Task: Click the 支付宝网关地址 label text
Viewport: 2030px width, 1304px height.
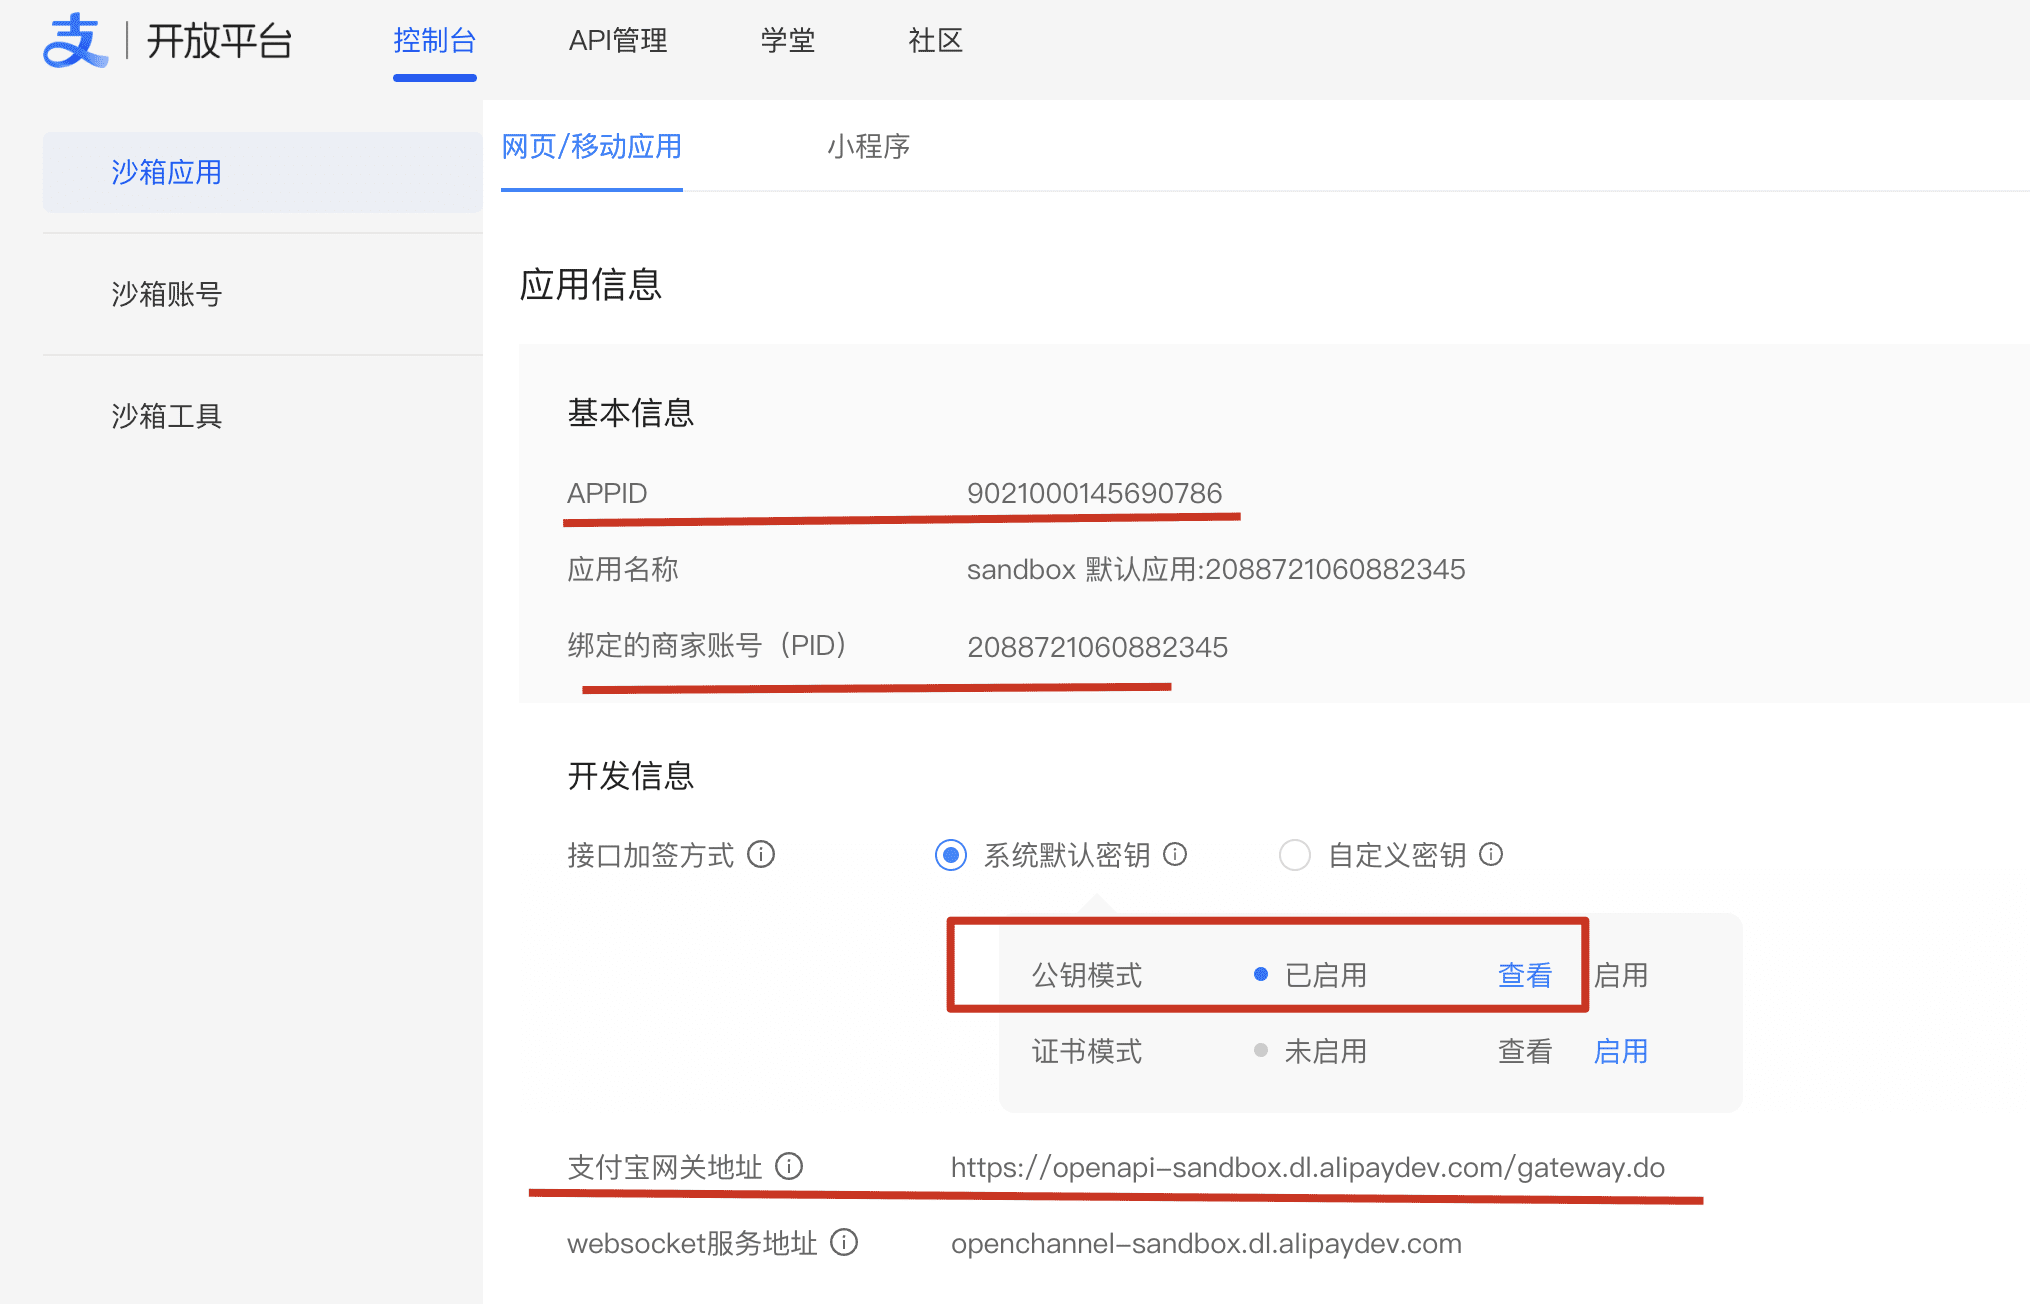Action: (x=665, y=1167)
